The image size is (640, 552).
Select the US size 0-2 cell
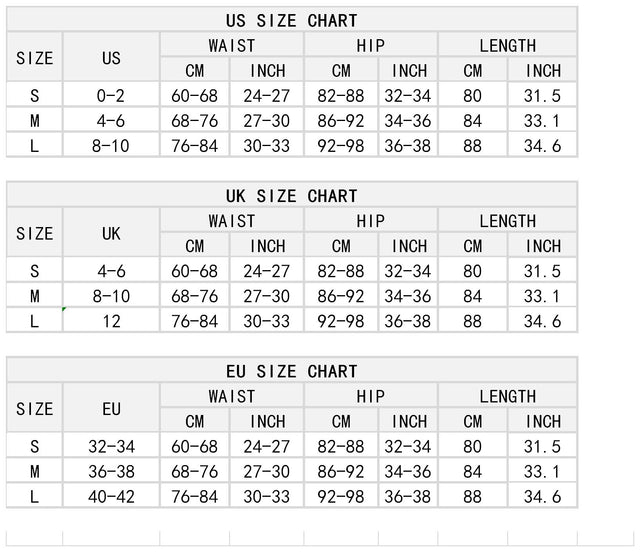click(111, 95)
